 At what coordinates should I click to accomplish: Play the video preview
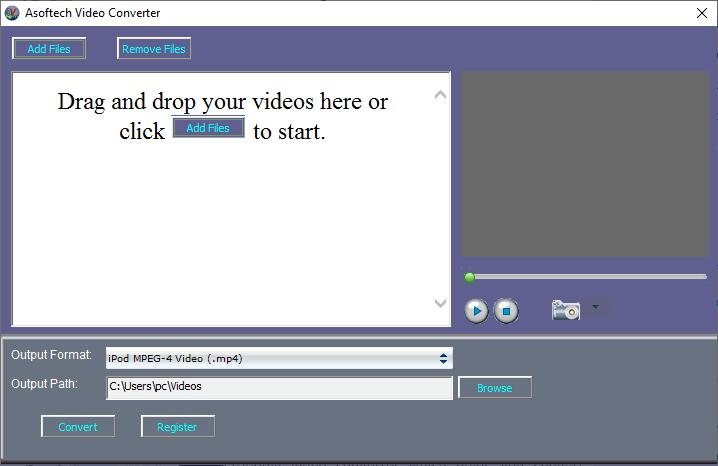pyautogui.click(x=476, y=311)
